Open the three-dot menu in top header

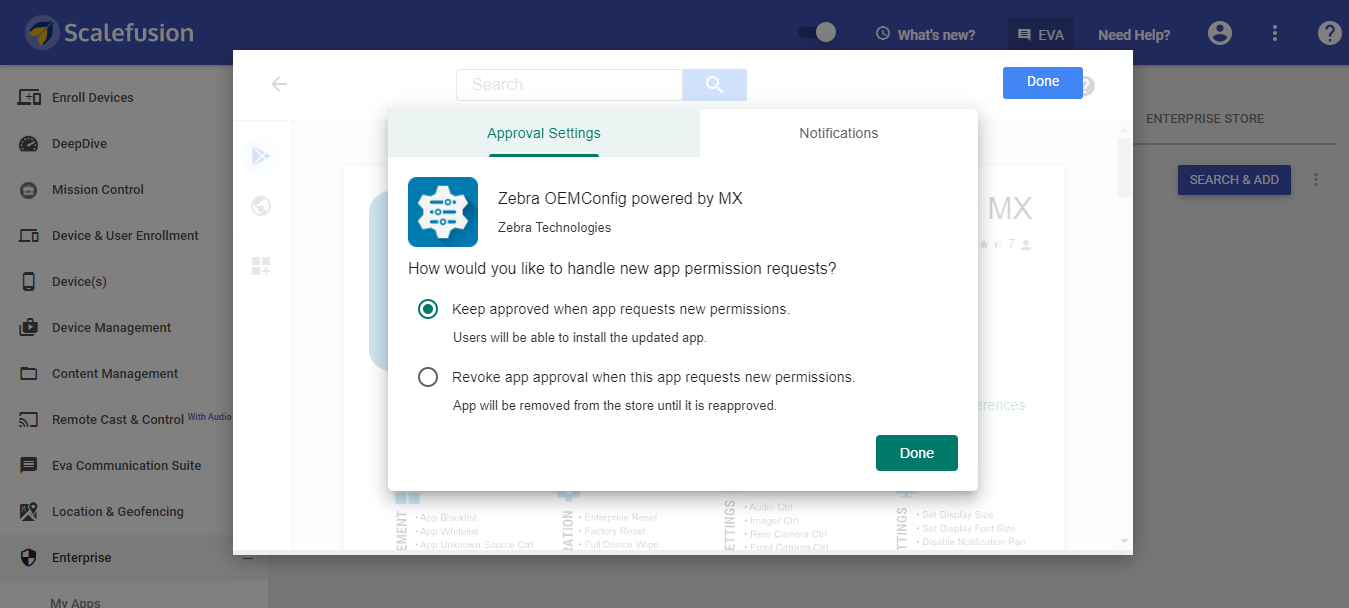pos(1275,33)
